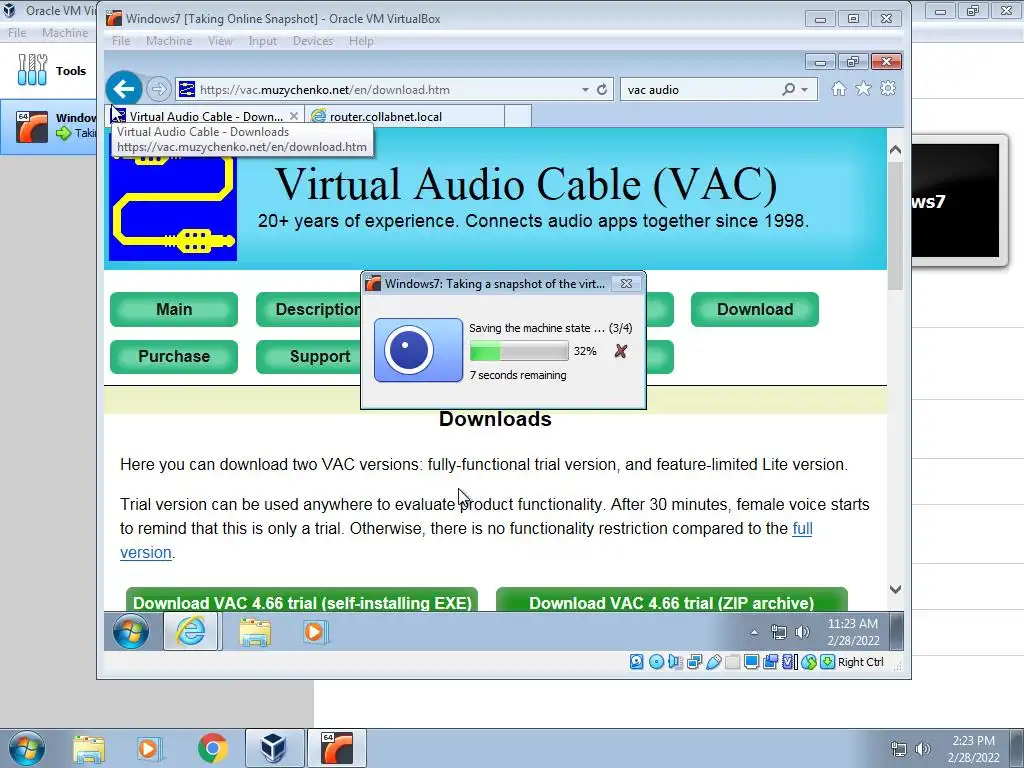Open the favorites star in Internet Explorer
Viewport: 1024px width, 768px height.
click(863, 89)
